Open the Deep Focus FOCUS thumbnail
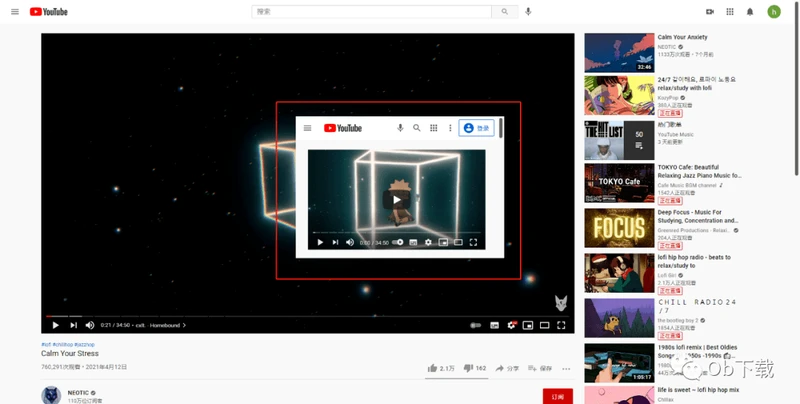 click(x=619, y=228)
